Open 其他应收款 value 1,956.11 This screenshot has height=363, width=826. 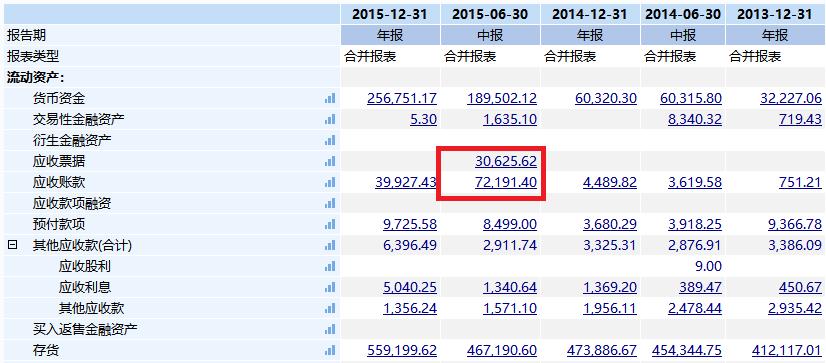(x=610, y=309)
